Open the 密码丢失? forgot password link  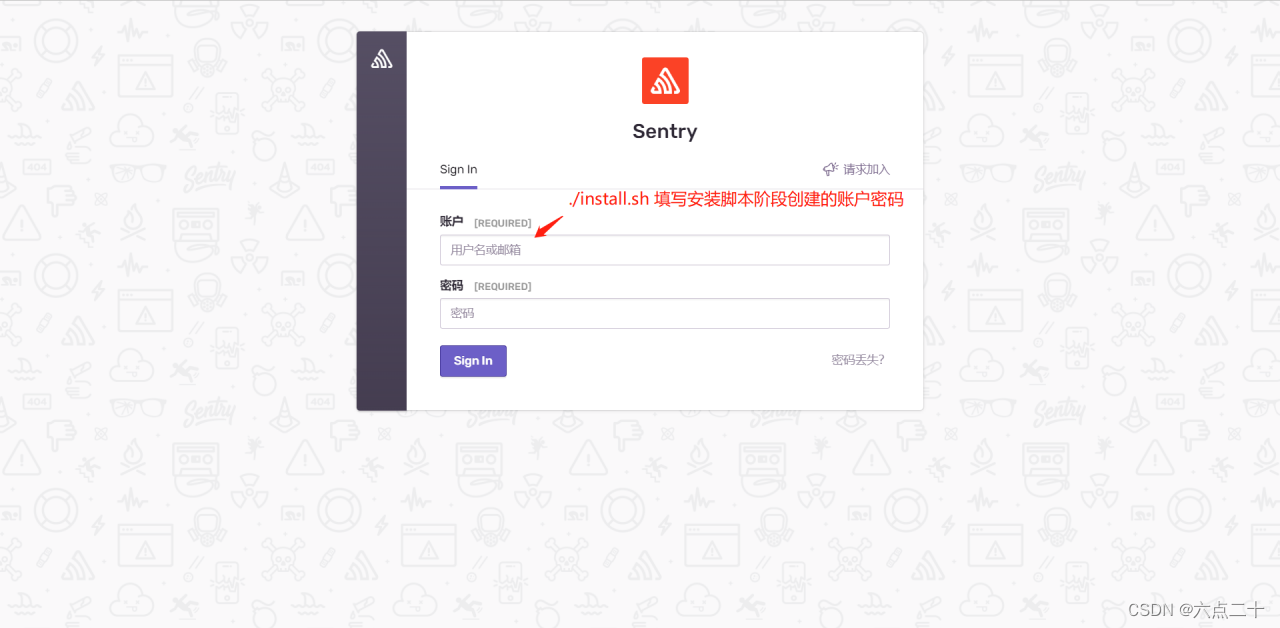coord(858,360)
